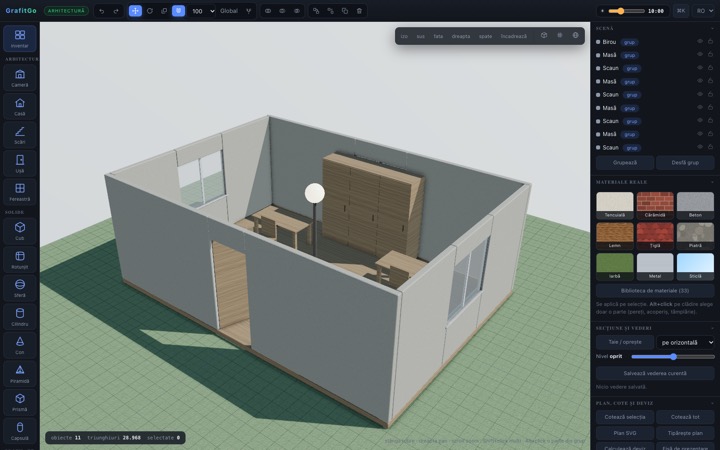720x450 pixels.
Task: Select the Scări stairs tool
Action: [20, 135]
